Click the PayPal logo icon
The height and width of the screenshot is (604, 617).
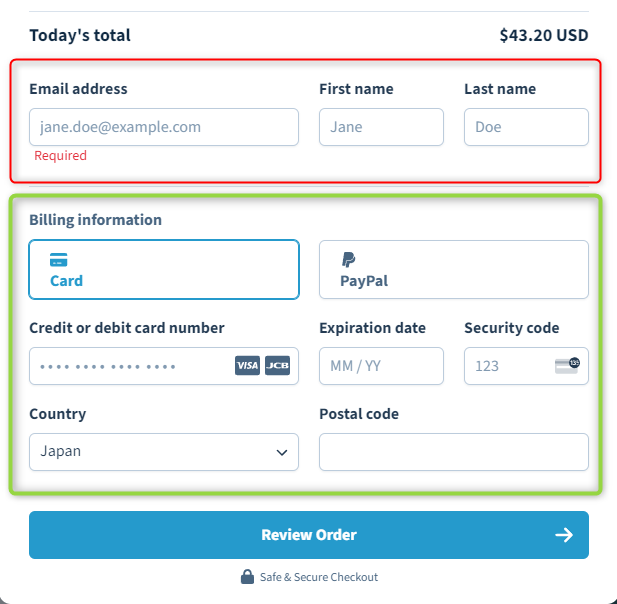(348, 260)
